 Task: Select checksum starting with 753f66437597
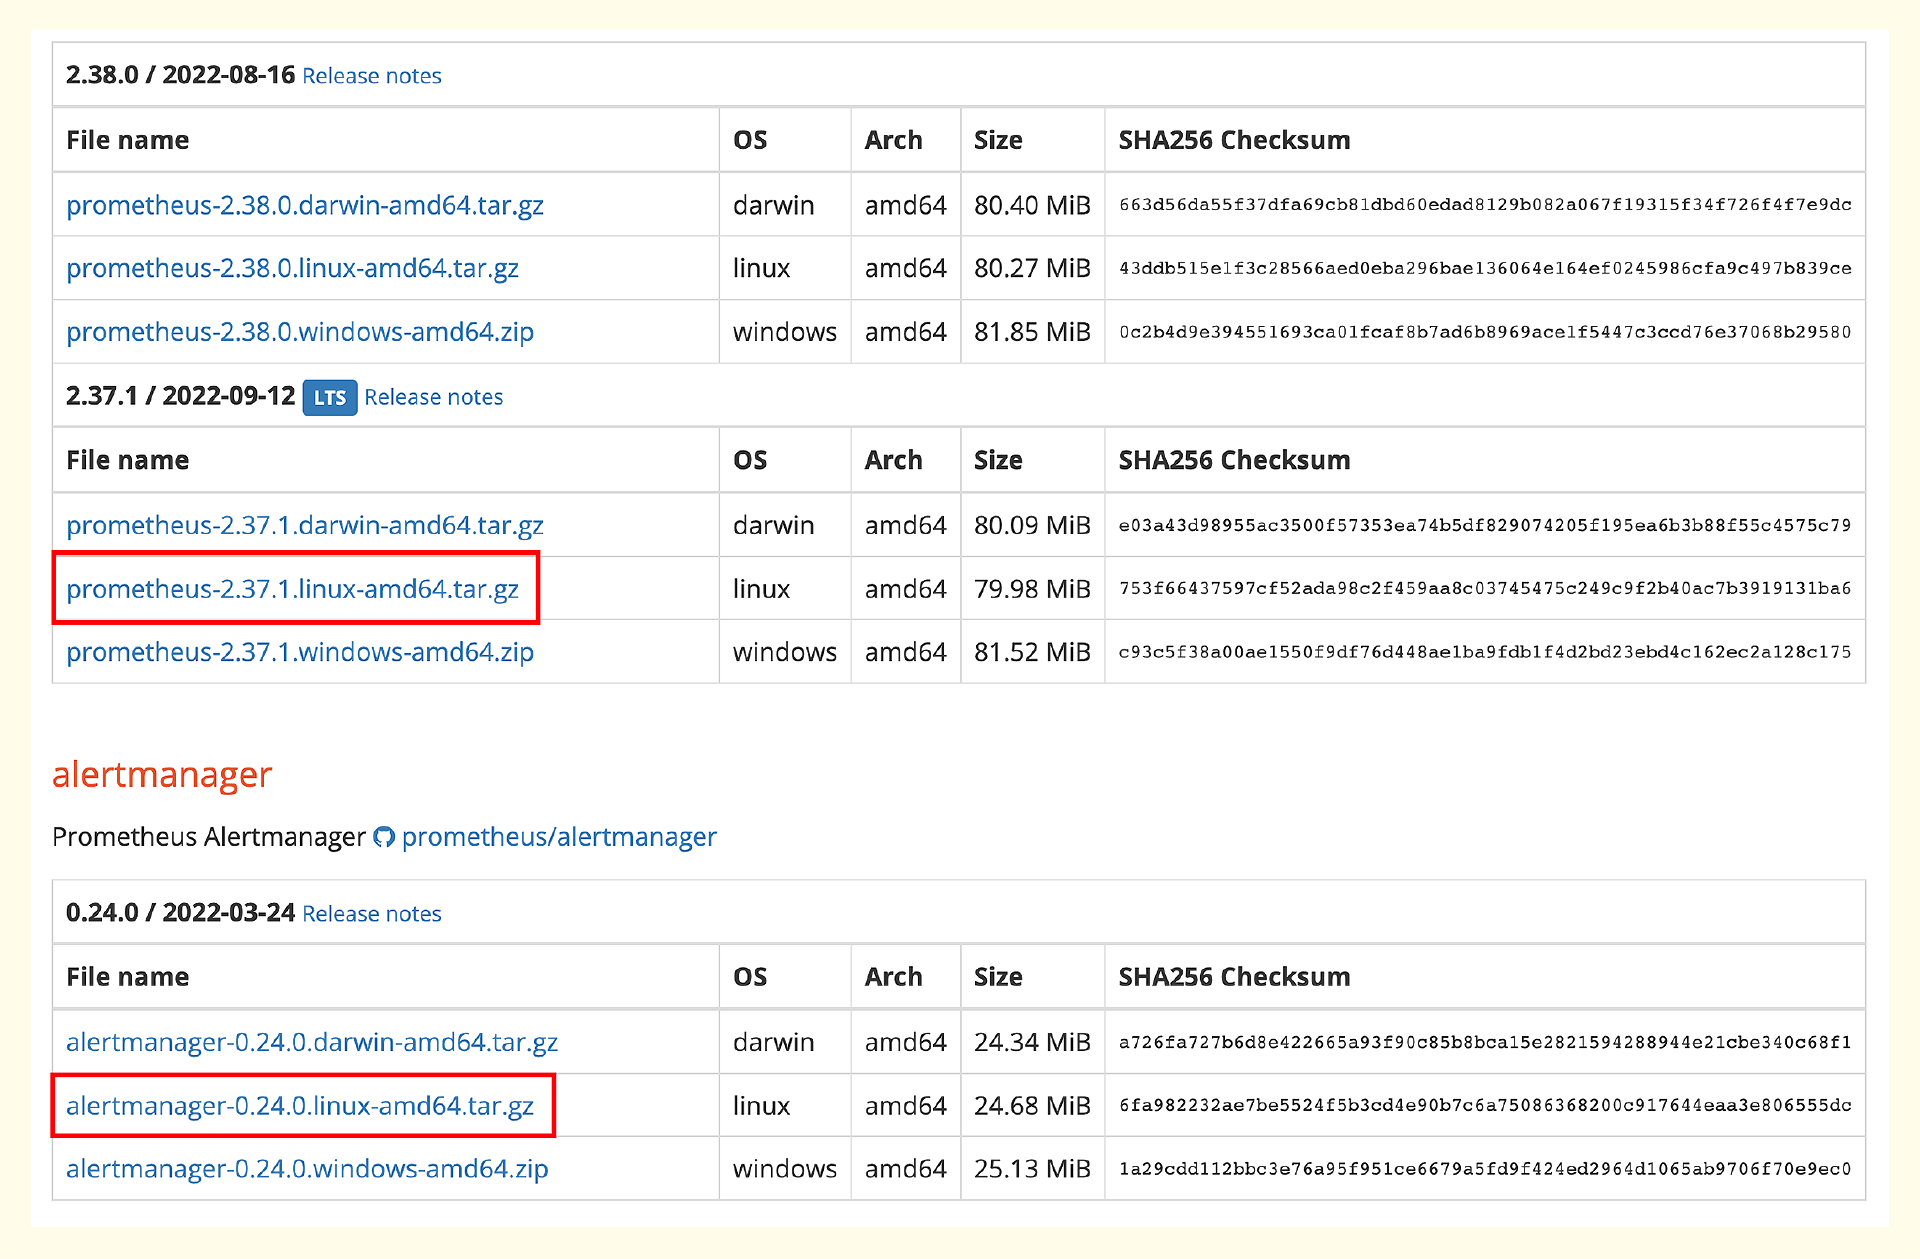point(1485,589)
